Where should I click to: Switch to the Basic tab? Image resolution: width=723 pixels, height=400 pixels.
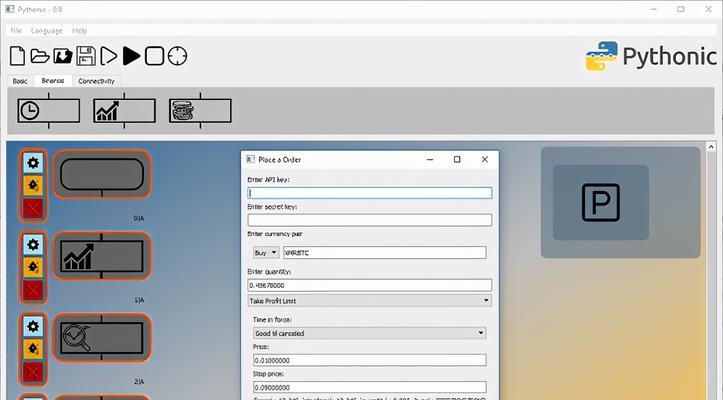(x=20, y=81)
